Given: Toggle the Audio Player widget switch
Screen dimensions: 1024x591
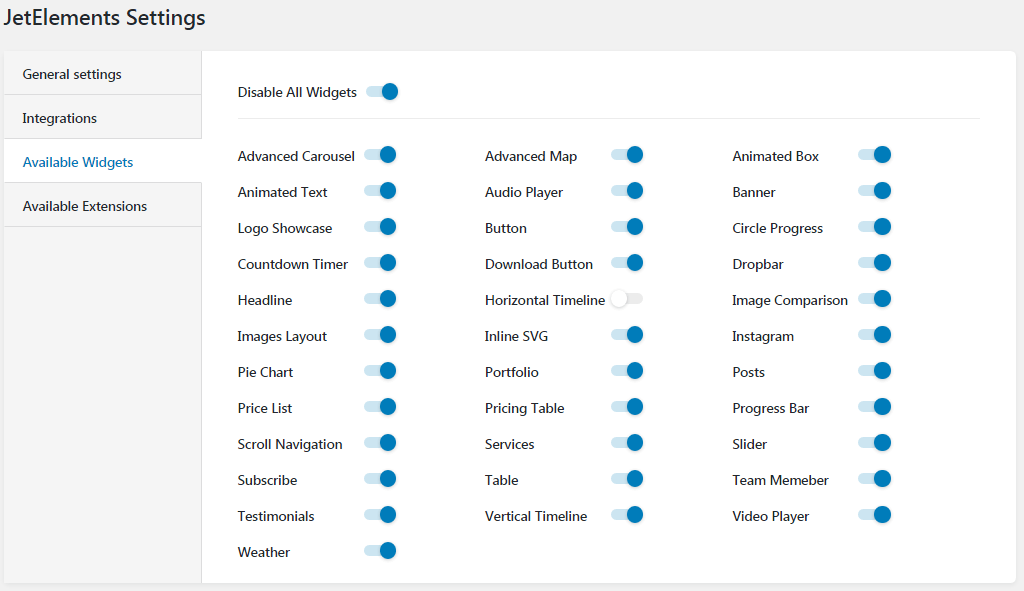Looking at the screenshot, I should pyautogui.click(x=627, y=191).
